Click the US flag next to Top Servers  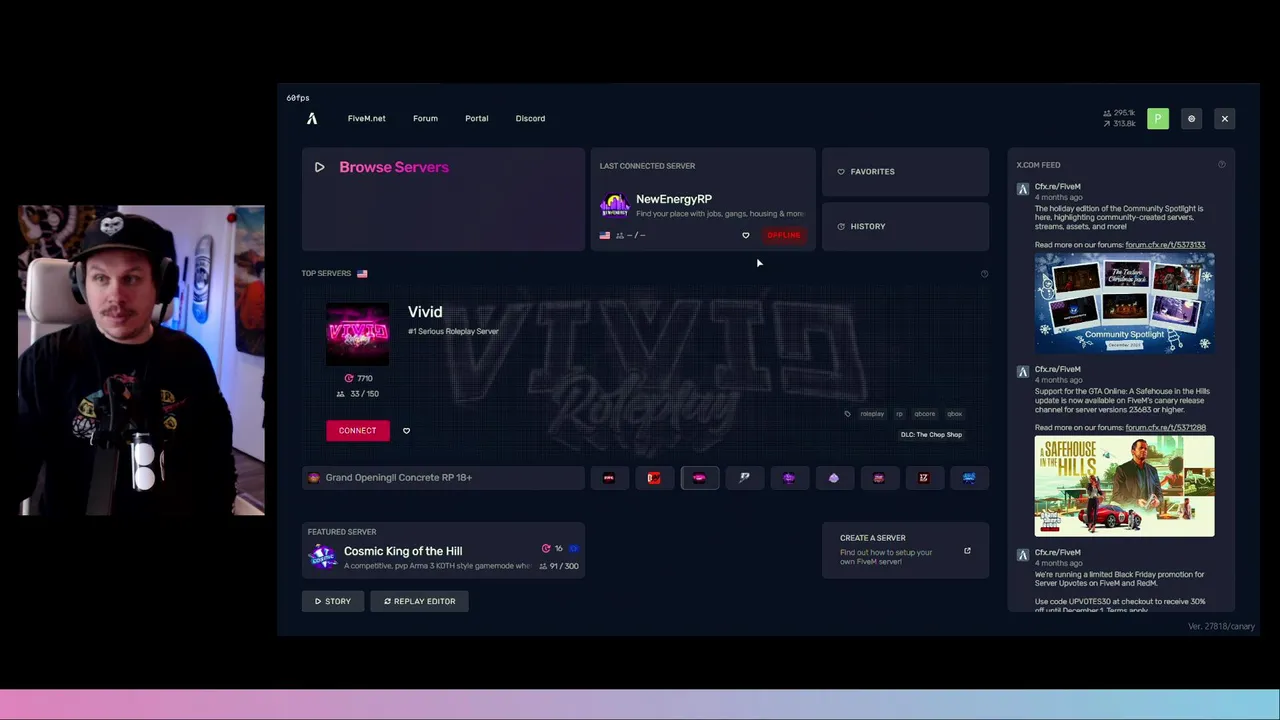coord(362,274)
